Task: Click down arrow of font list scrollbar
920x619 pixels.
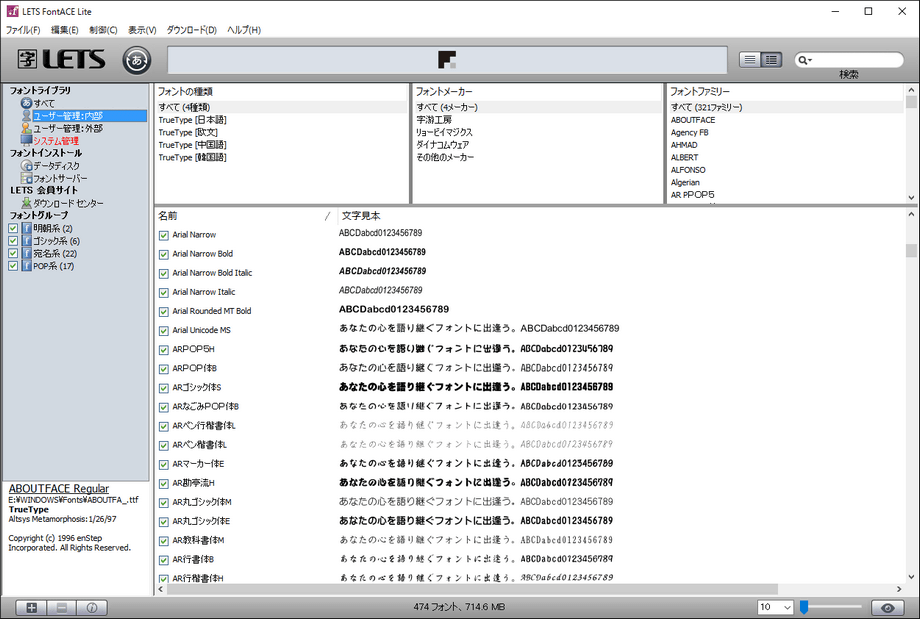Action: (x=911, y=577)
